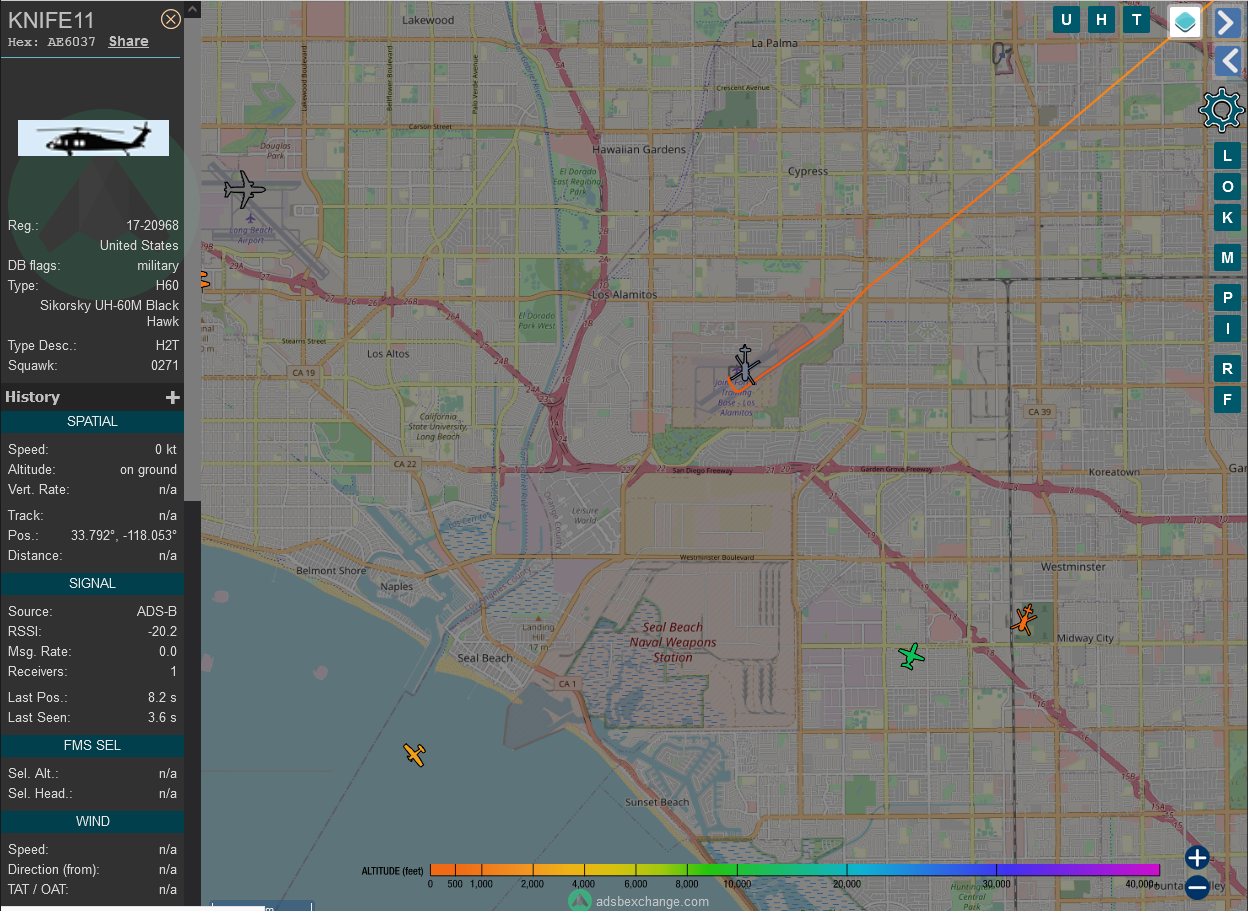Click the Source value ADS-B
Screen dimensions: 1248x911
click(x=157, y=612)
